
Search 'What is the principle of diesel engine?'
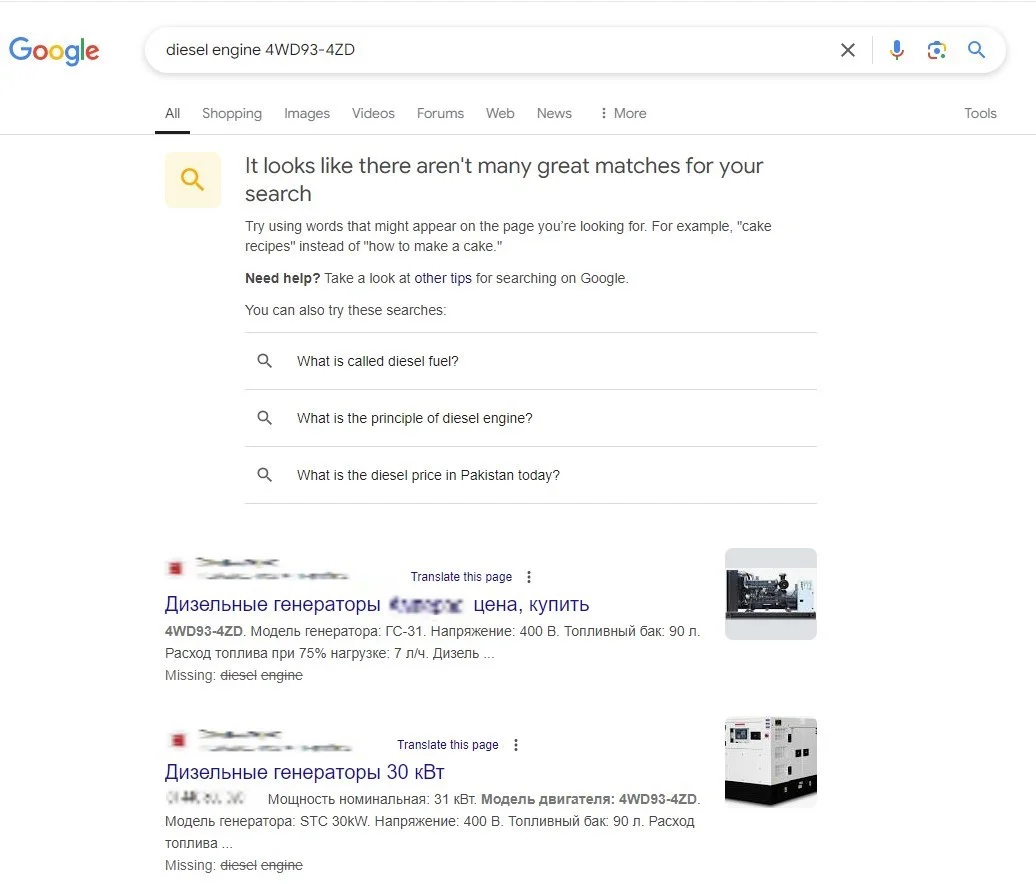(414, 418)
